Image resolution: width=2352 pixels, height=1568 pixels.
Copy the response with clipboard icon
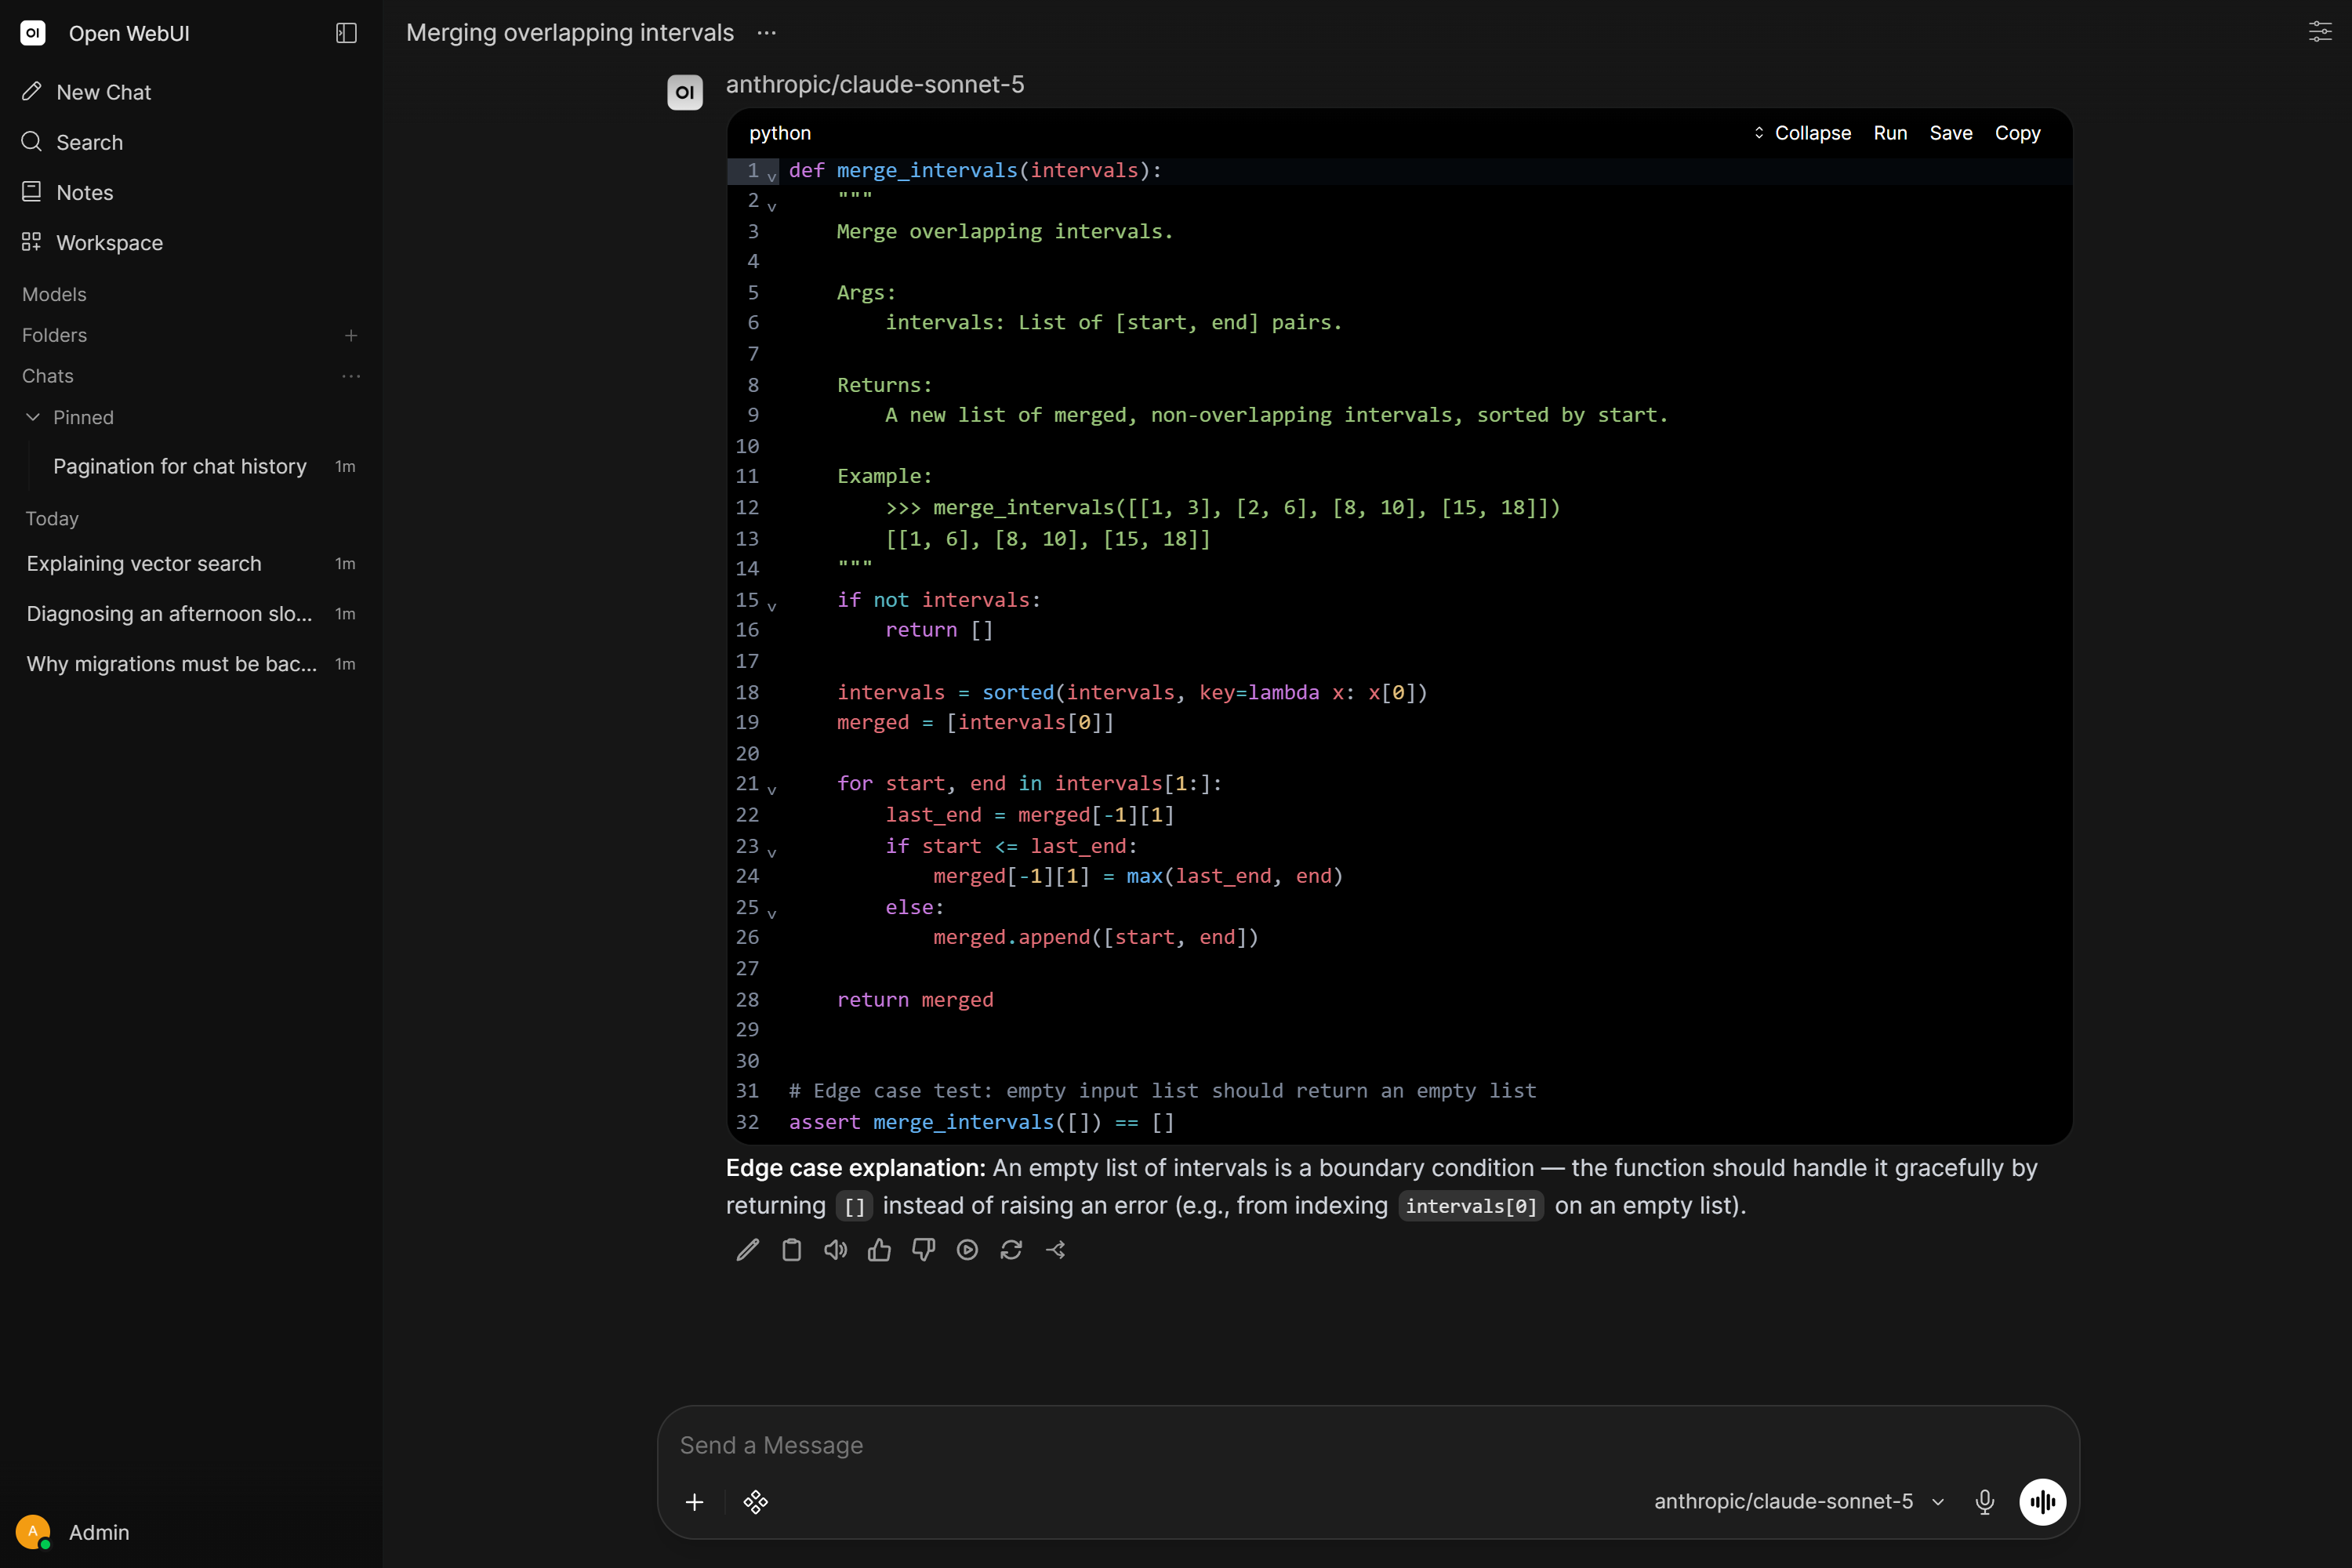click(x=792, y=1250)
